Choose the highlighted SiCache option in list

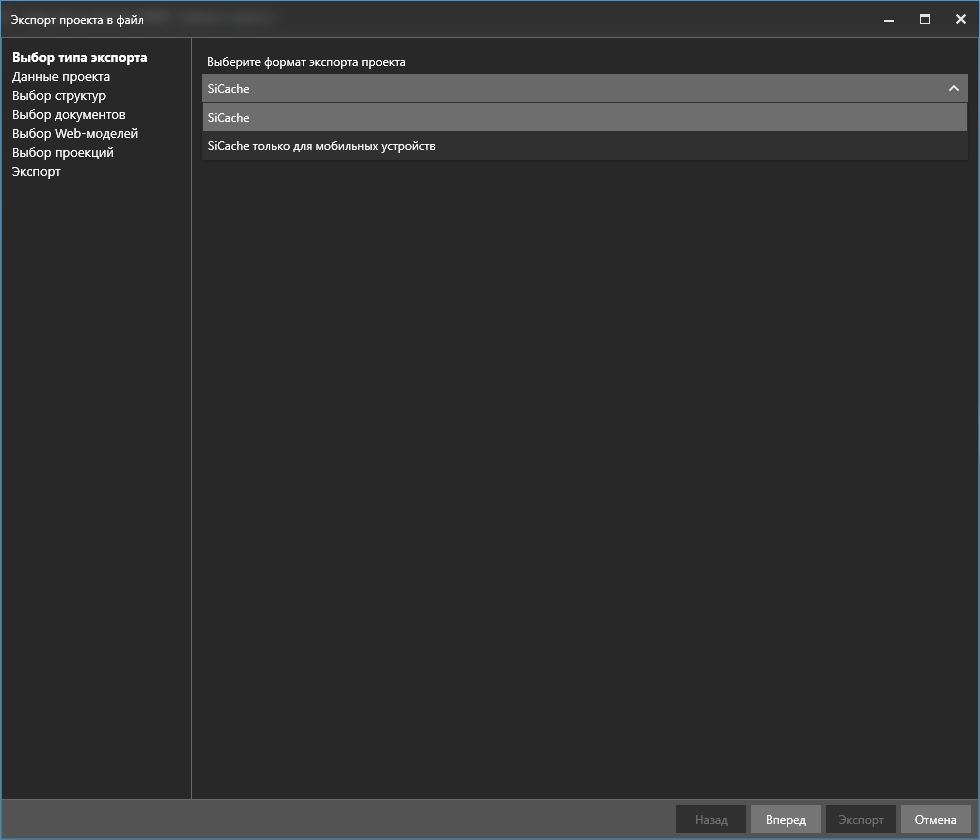(584, 118)
